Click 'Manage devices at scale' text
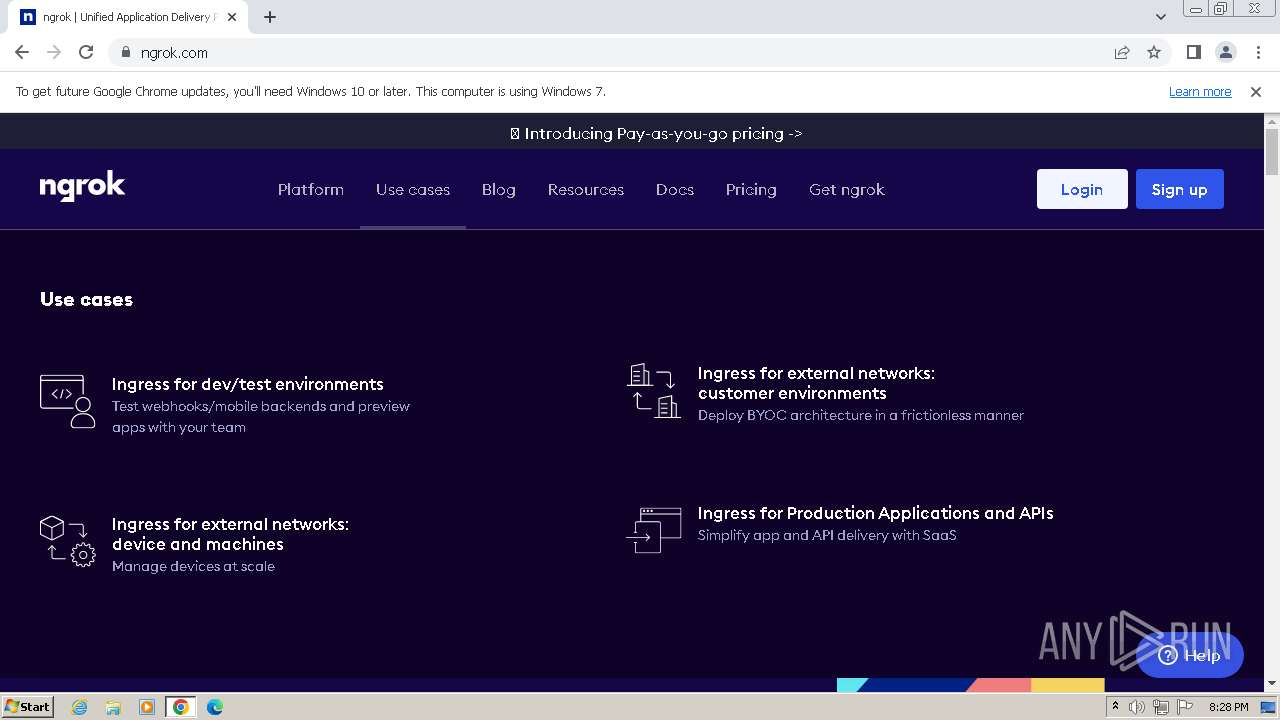Screen dimensions: 1280x720 point(193,566)
